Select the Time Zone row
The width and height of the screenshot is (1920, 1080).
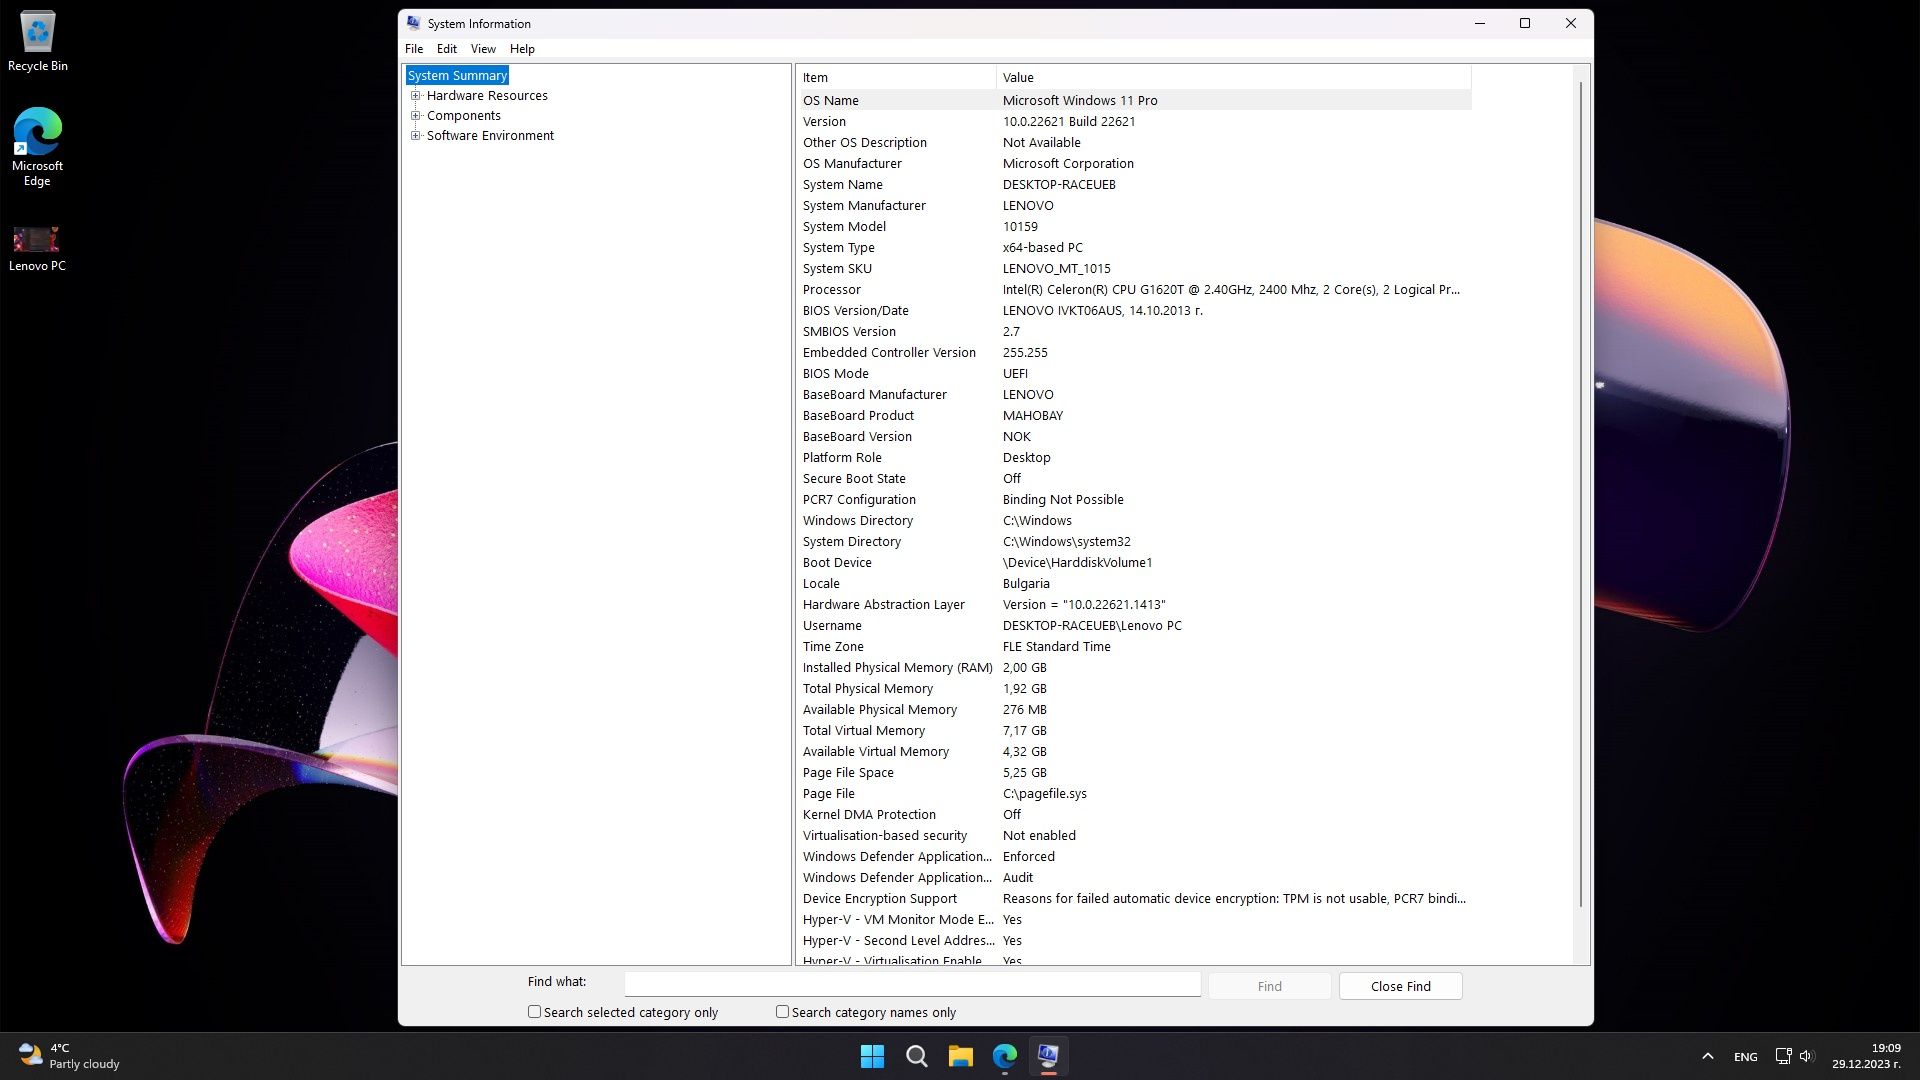tap(1134, 647)
